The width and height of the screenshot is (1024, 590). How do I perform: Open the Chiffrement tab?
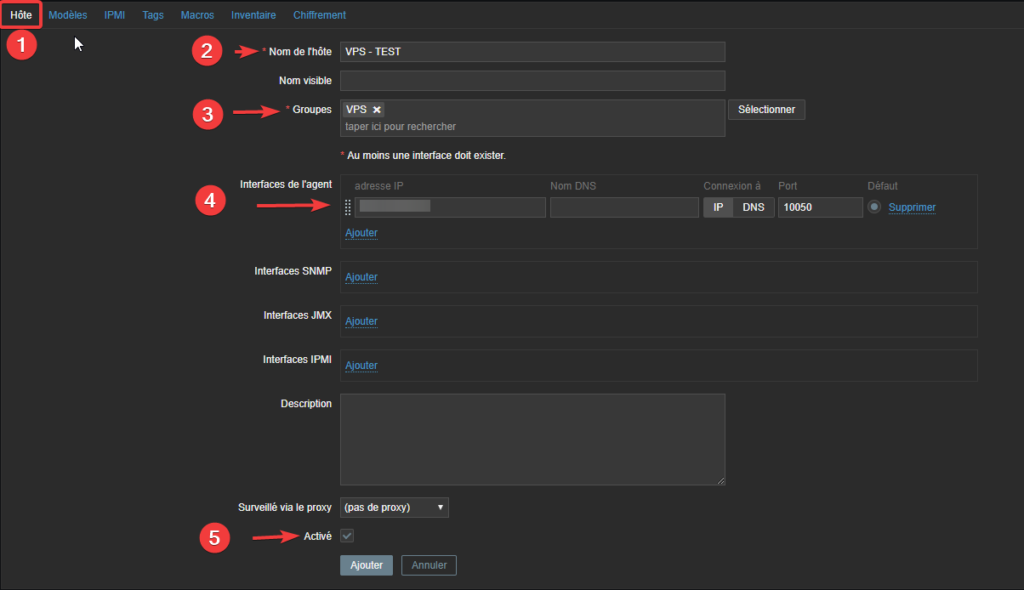tap(319, 15)
